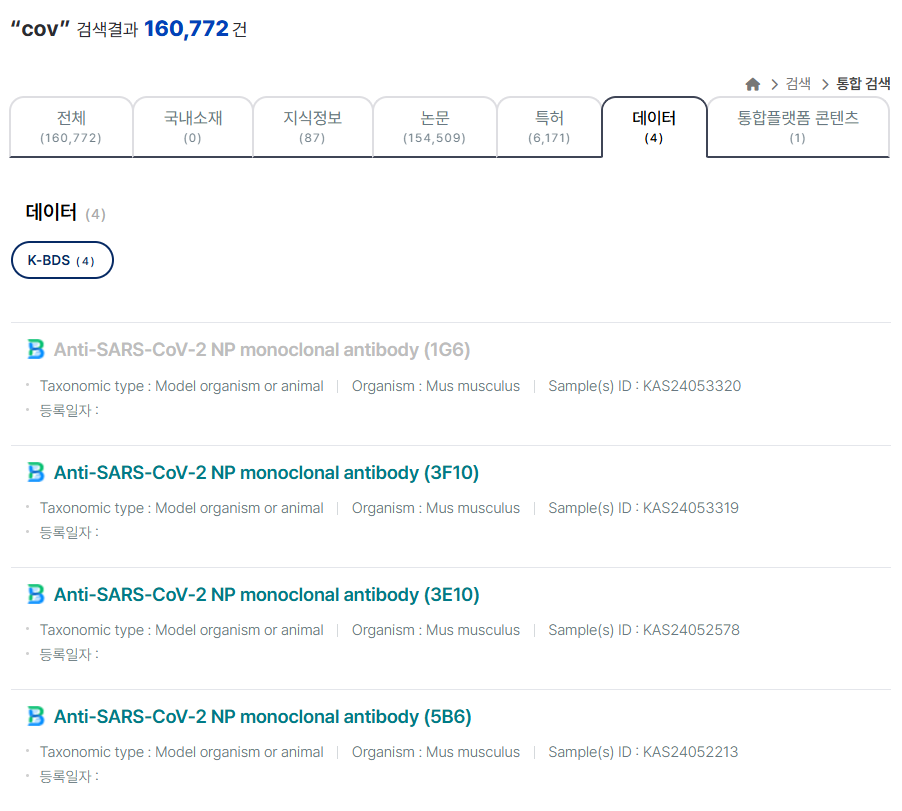Toggle the K-BDS (4) filter pill

click(x=62, y=260)
